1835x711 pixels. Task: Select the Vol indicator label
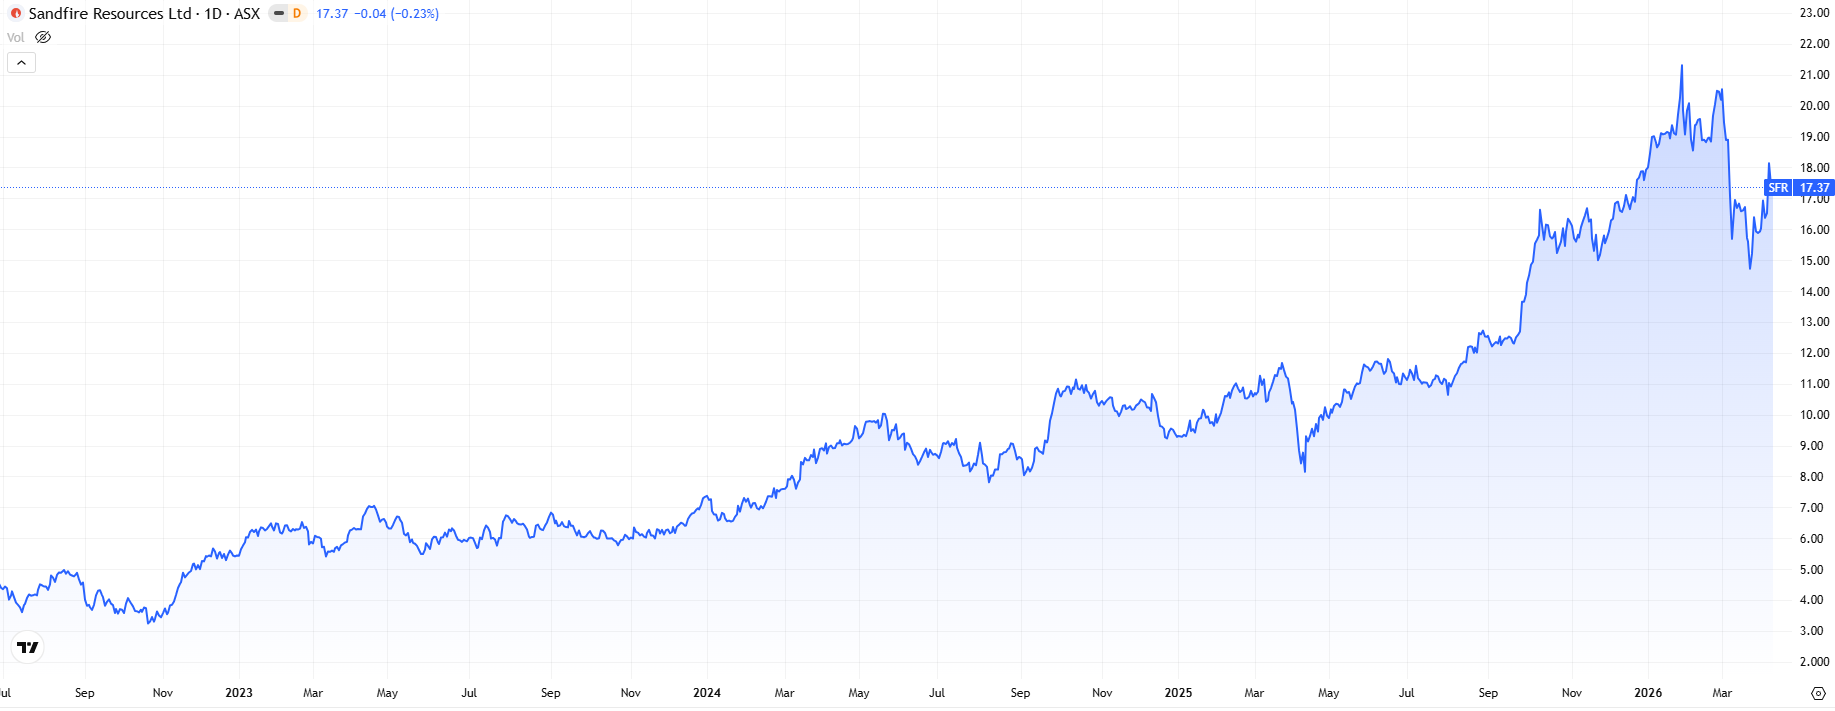coord(15,38)
